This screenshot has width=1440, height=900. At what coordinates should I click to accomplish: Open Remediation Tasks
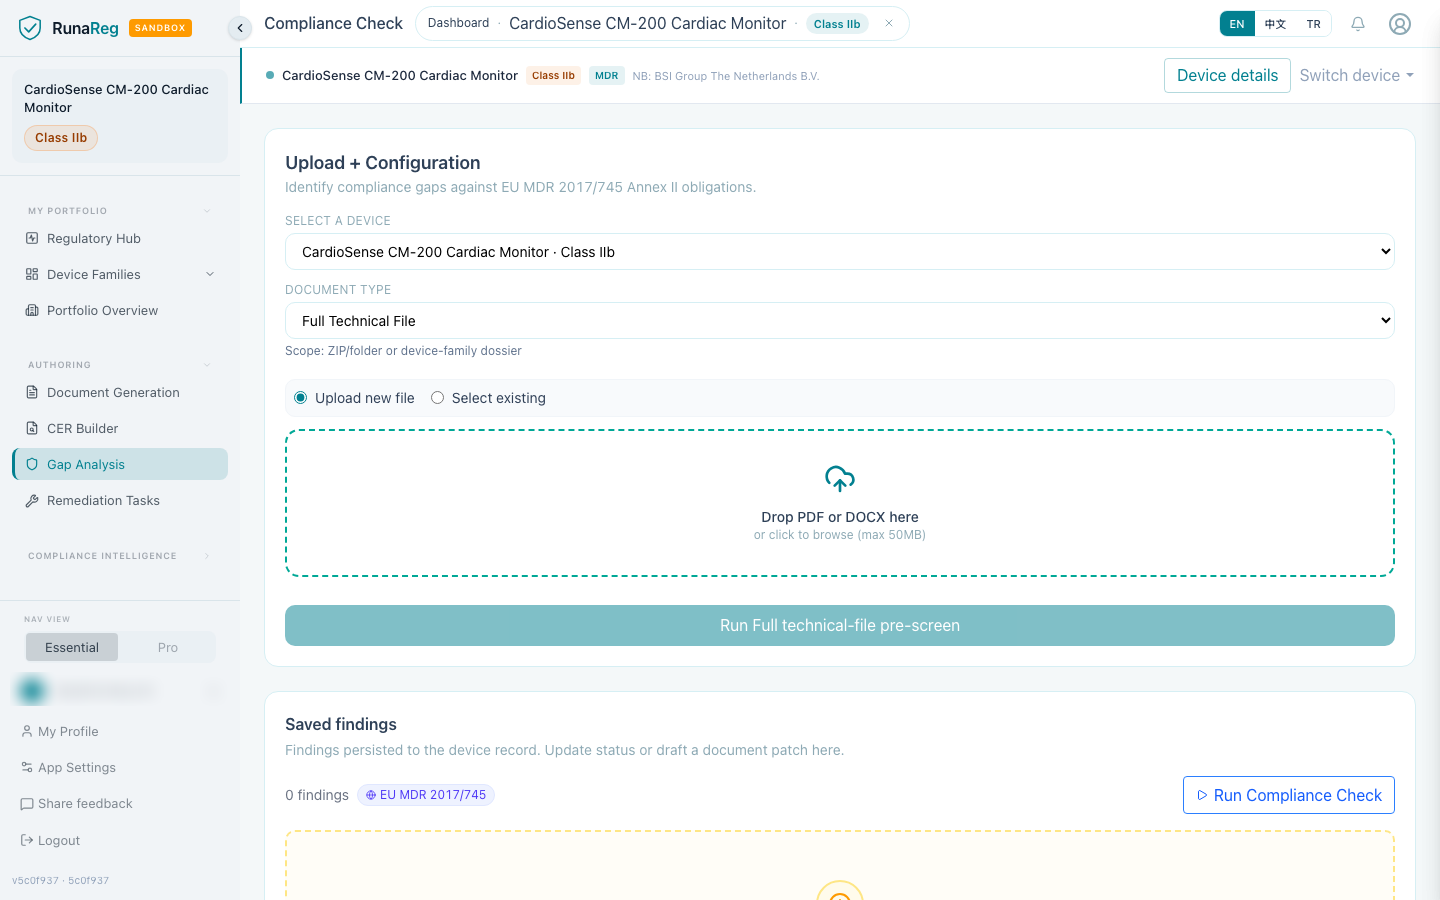coord(120,500)
